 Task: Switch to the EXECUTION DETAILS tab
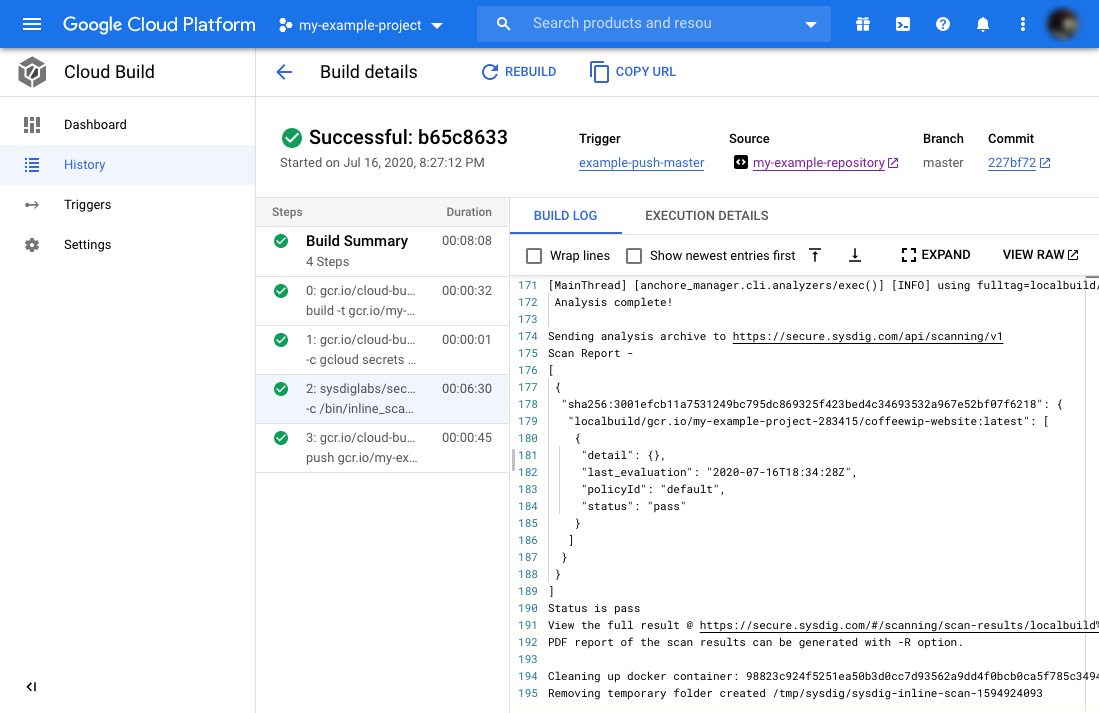706,216
